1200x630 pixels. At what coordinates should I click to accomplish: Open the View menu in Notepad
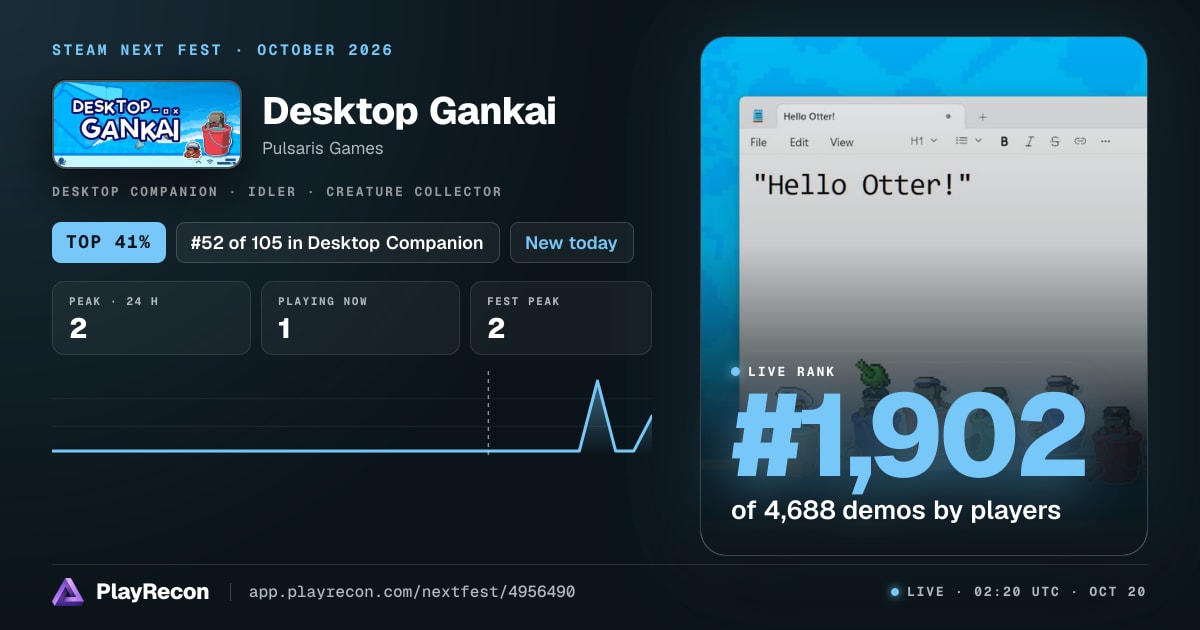(x=842, y=142)
